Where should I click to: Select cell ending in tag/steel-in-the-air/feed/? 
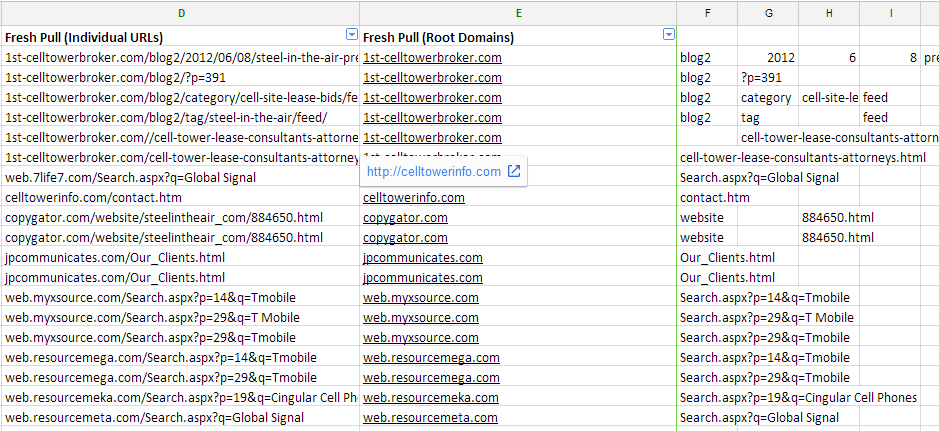pyautogui.click(x=181, y=118)
